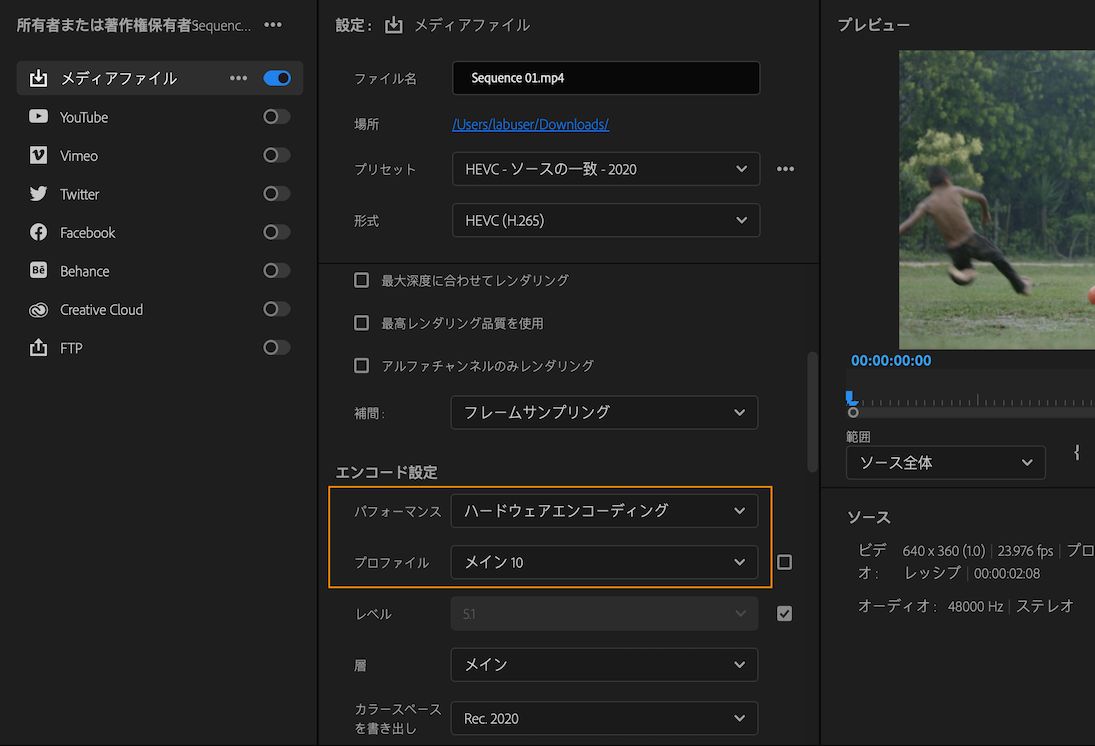Click the Creative Cloud icon
Image resolution: width=1095 pixels, height=746 pixels.
(x=38, y=309)
